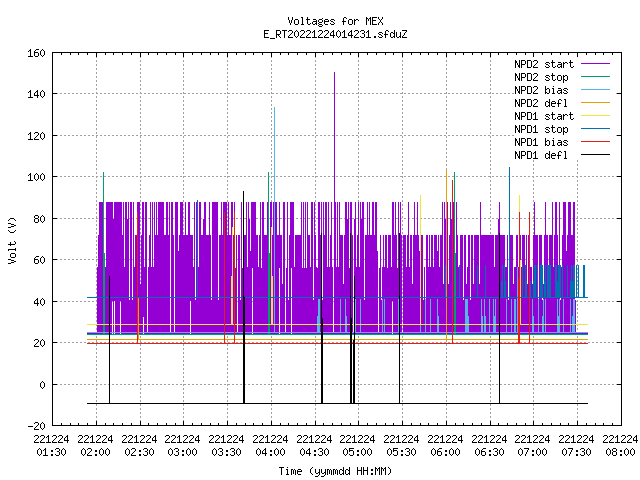
Task: Click the x-axis tick label 04:30
Action: pyautogui.click(x=314, y=452)
